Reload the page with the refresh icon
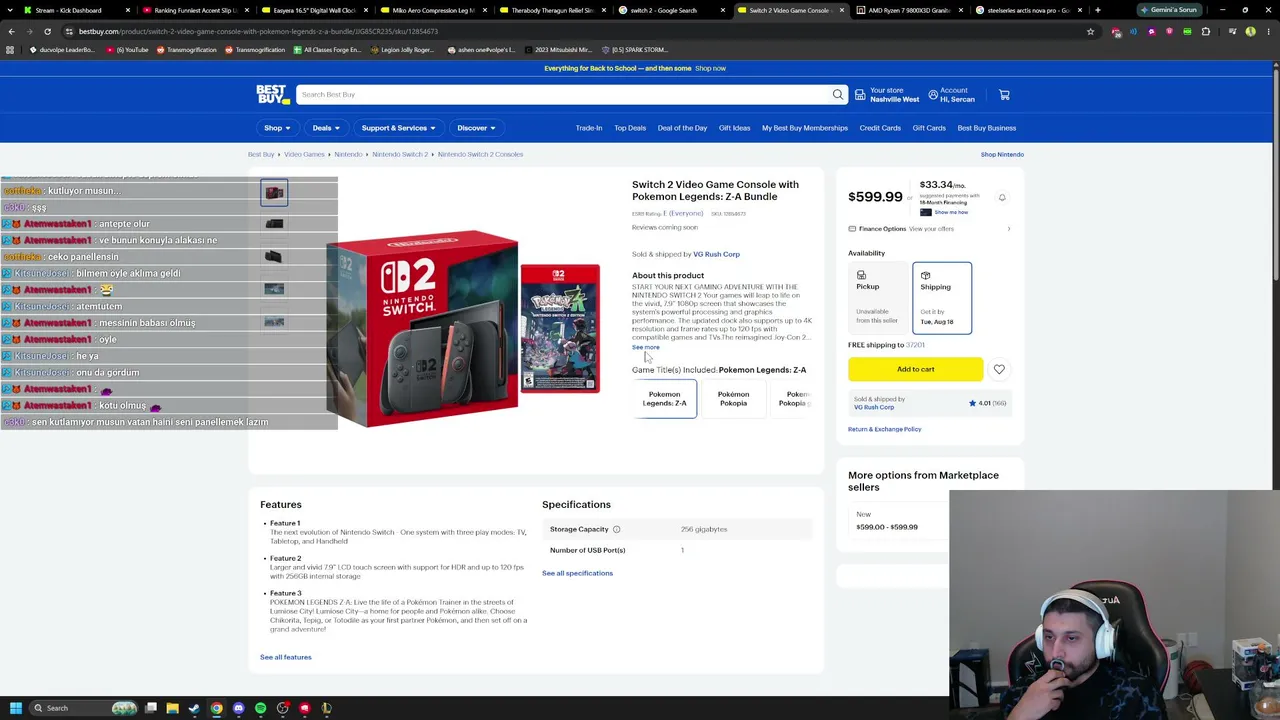 pyautogui.click(x=47, y=31)
